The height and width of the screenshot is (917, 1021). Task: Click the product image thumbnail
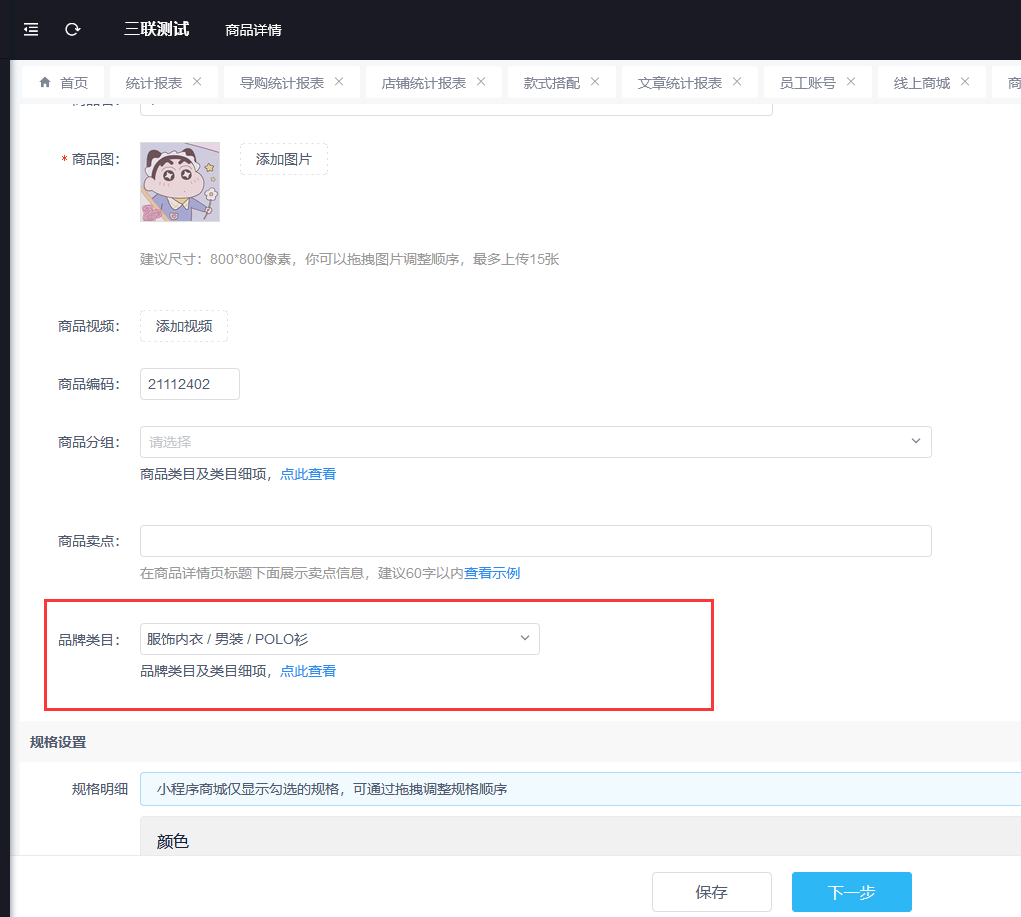[x=180, y=182]
